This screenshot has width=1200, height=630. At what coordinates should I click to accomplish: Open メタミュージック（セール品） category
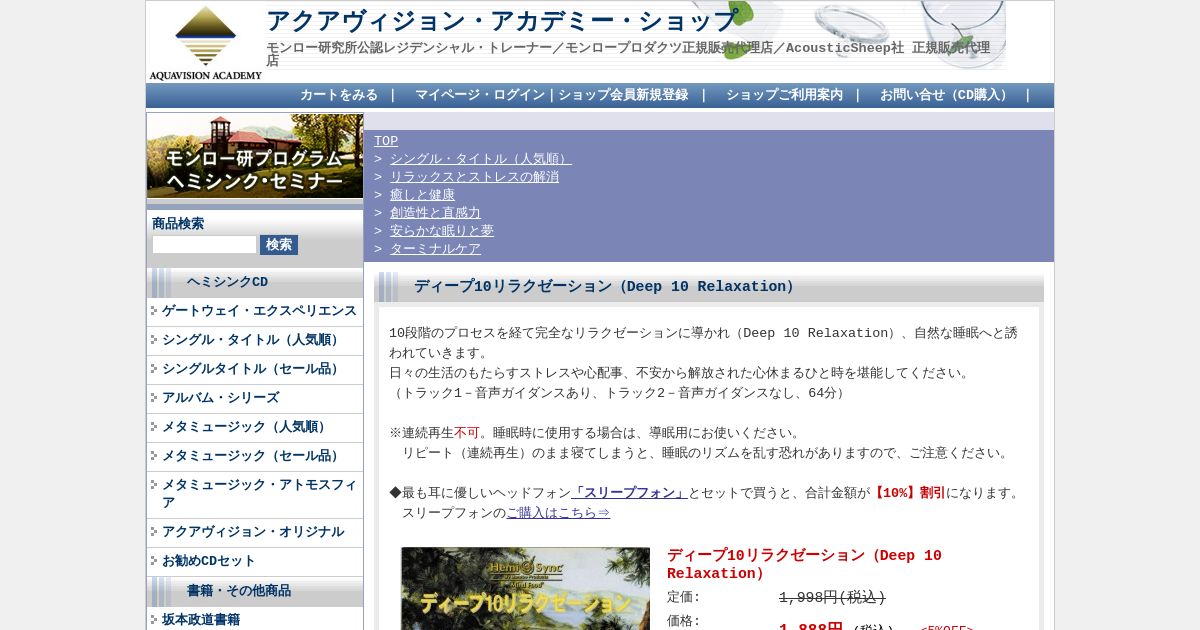[x=253, y=456]
